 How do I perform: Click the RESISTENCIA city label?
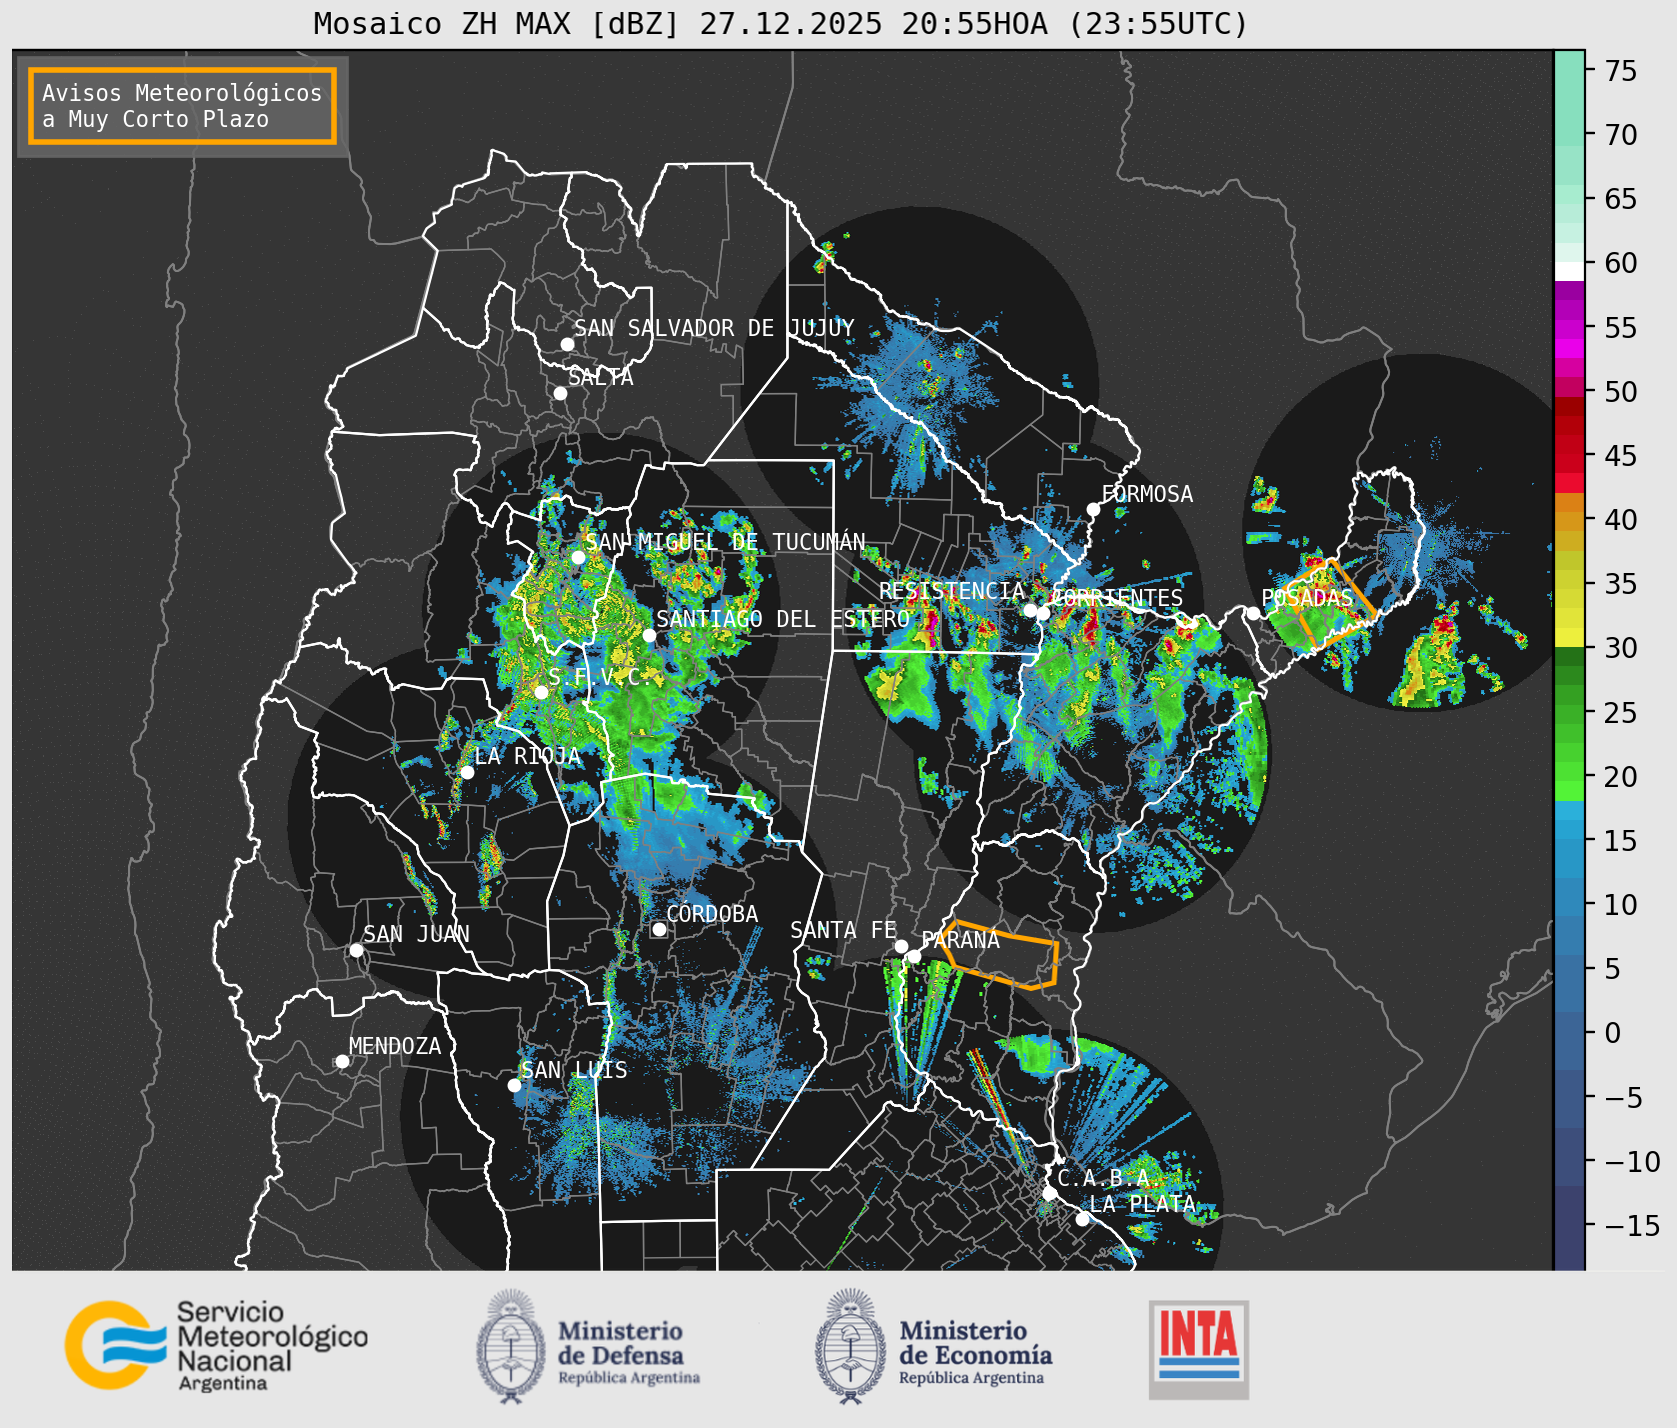click(x=952, y=591)
